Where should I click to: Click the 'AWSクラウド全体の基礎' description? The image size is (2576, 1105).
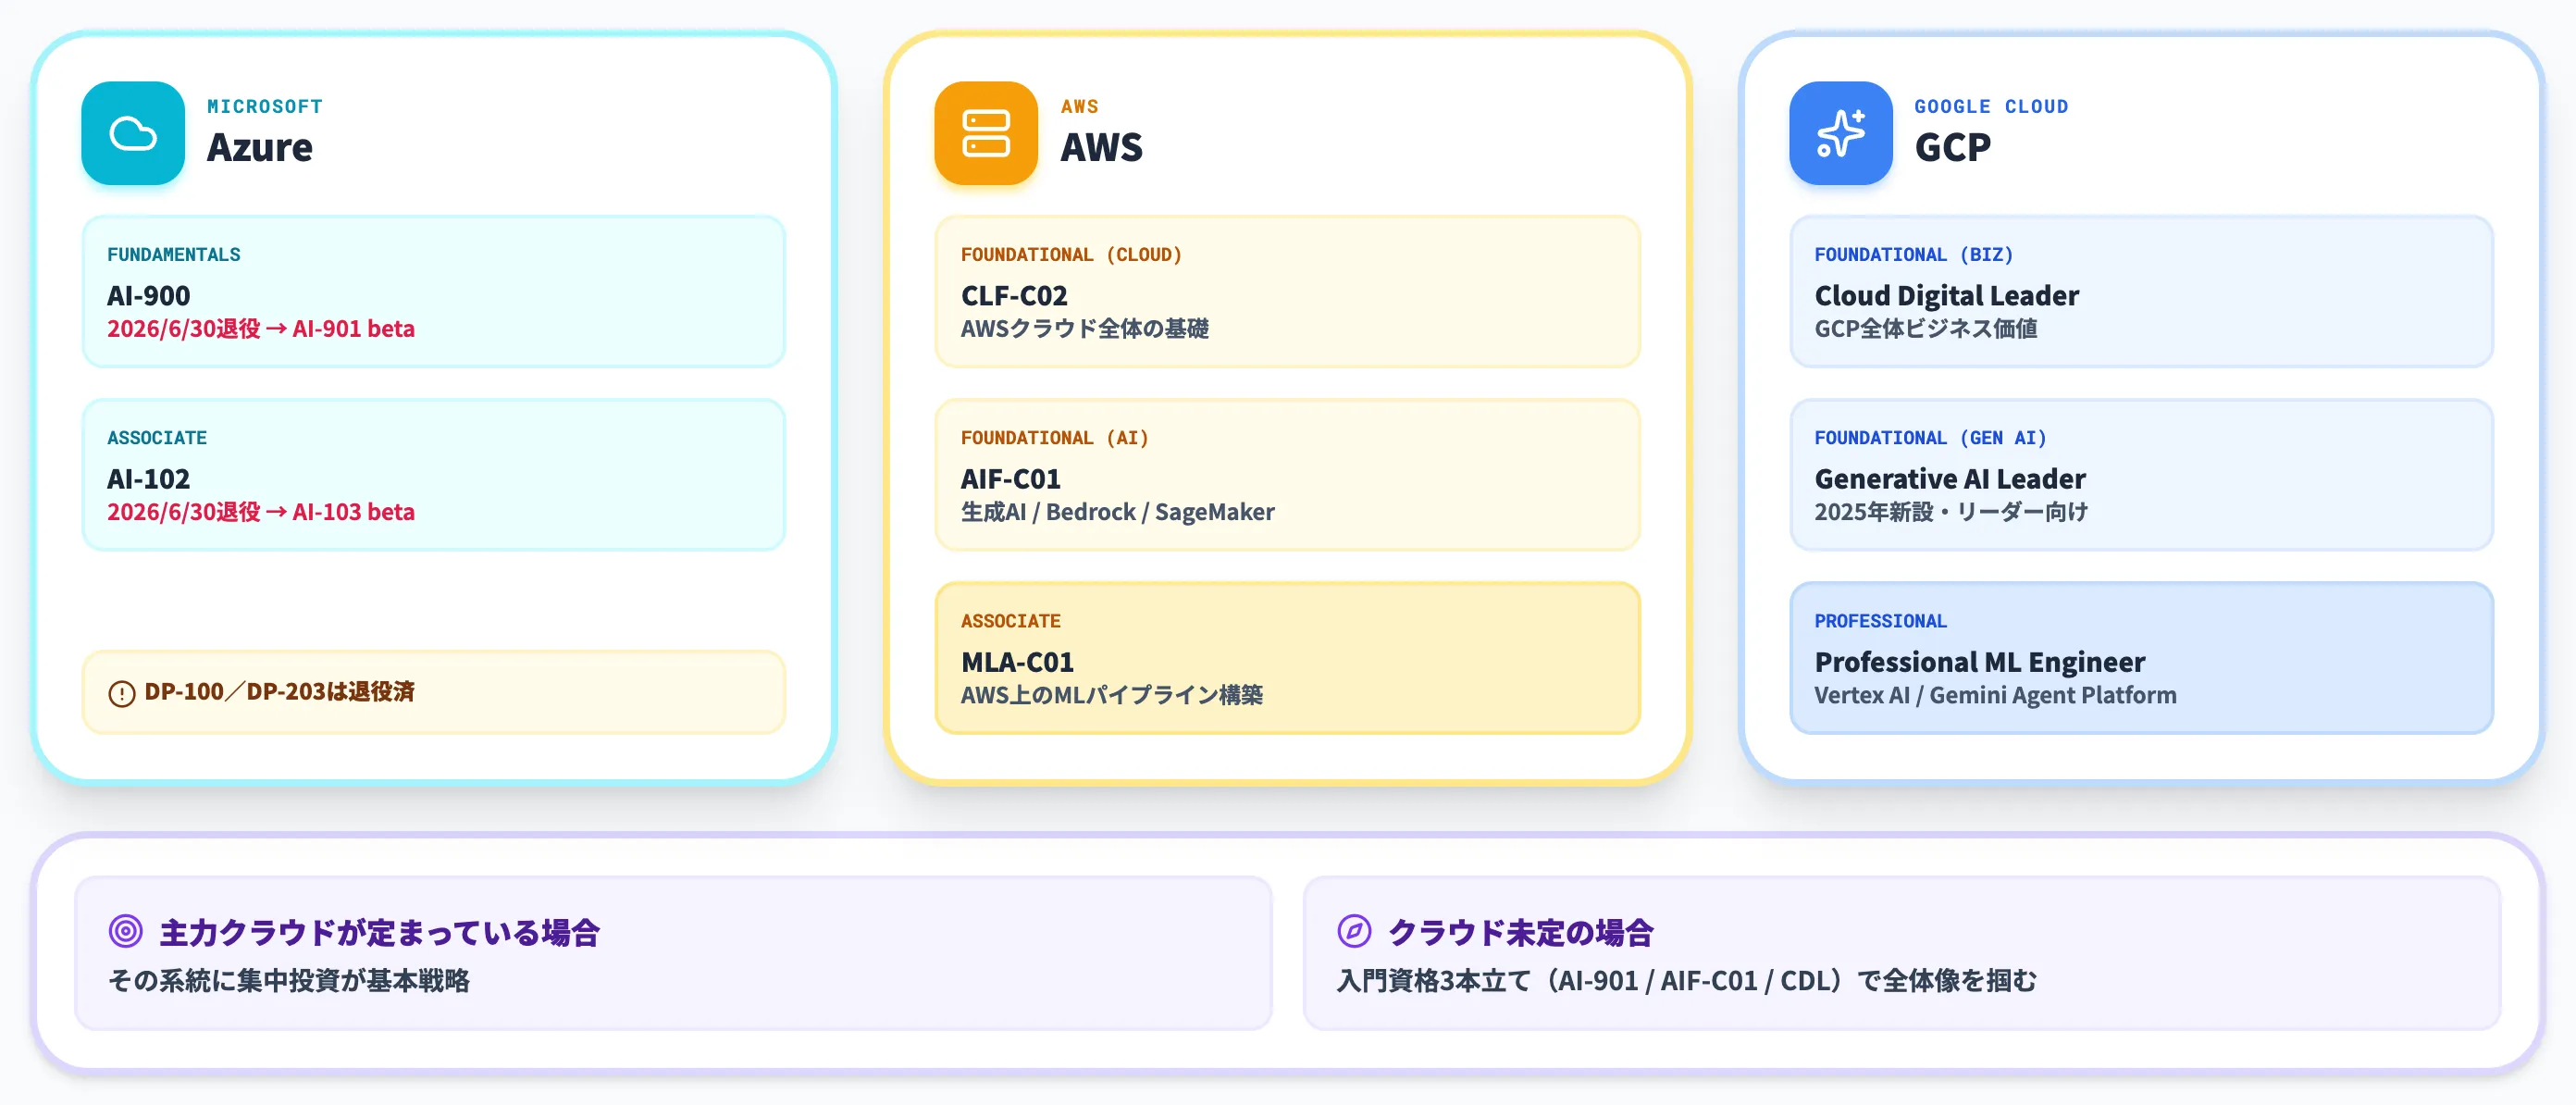pos(1084,328)
